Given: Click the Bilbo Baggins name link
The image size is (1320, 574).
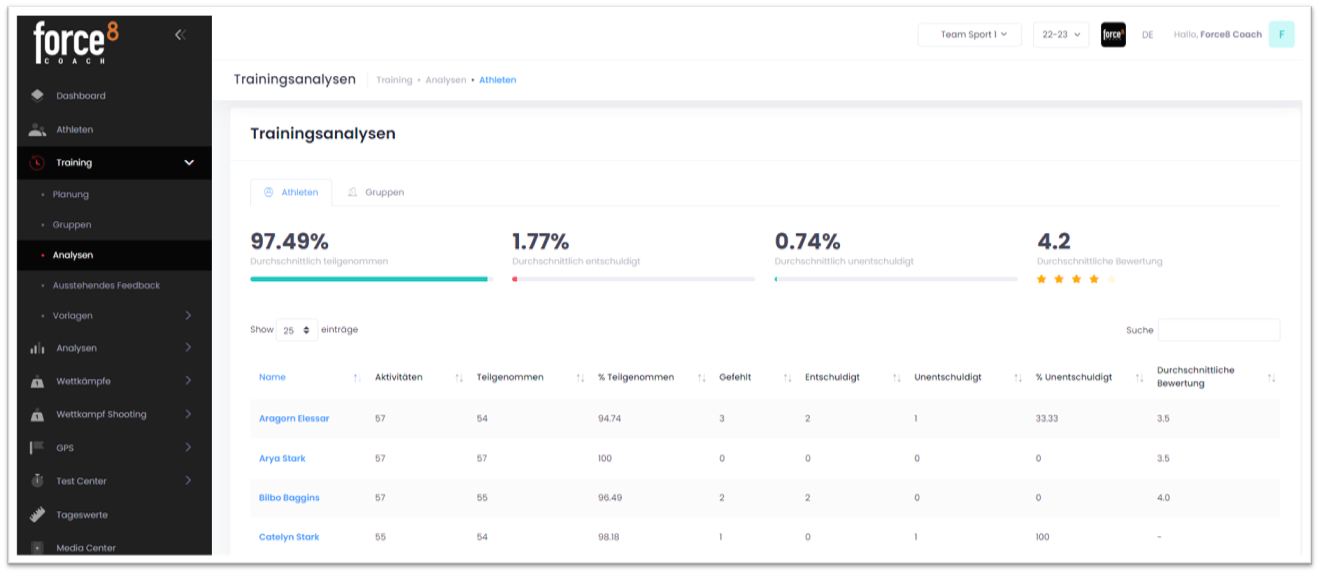Looking at the screenshot, I should tap(289, 498).
